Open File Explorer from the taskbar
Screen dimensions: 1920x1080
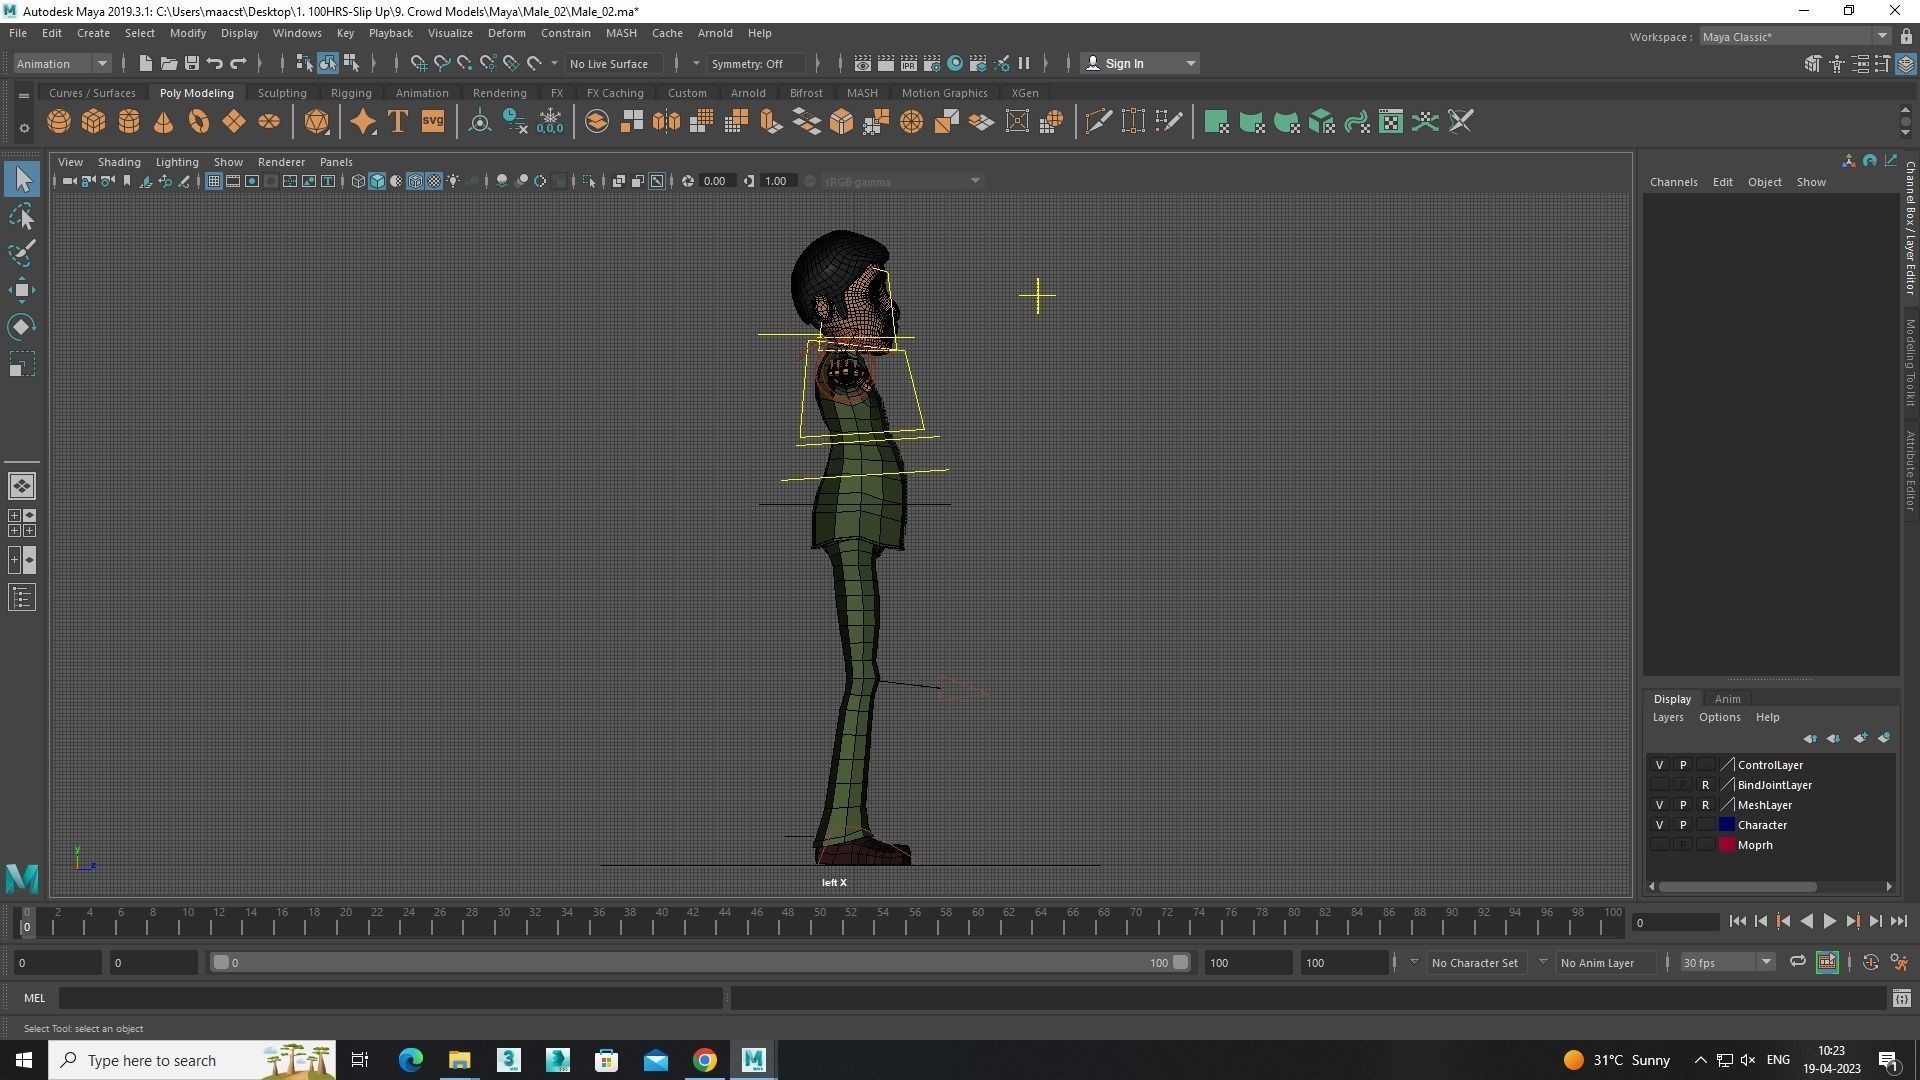(459, 1060)
